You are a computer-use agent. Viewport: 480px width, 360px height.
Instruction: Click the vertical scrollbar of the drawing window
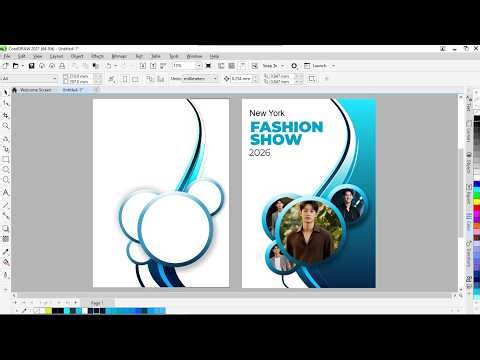pos(461,192)
